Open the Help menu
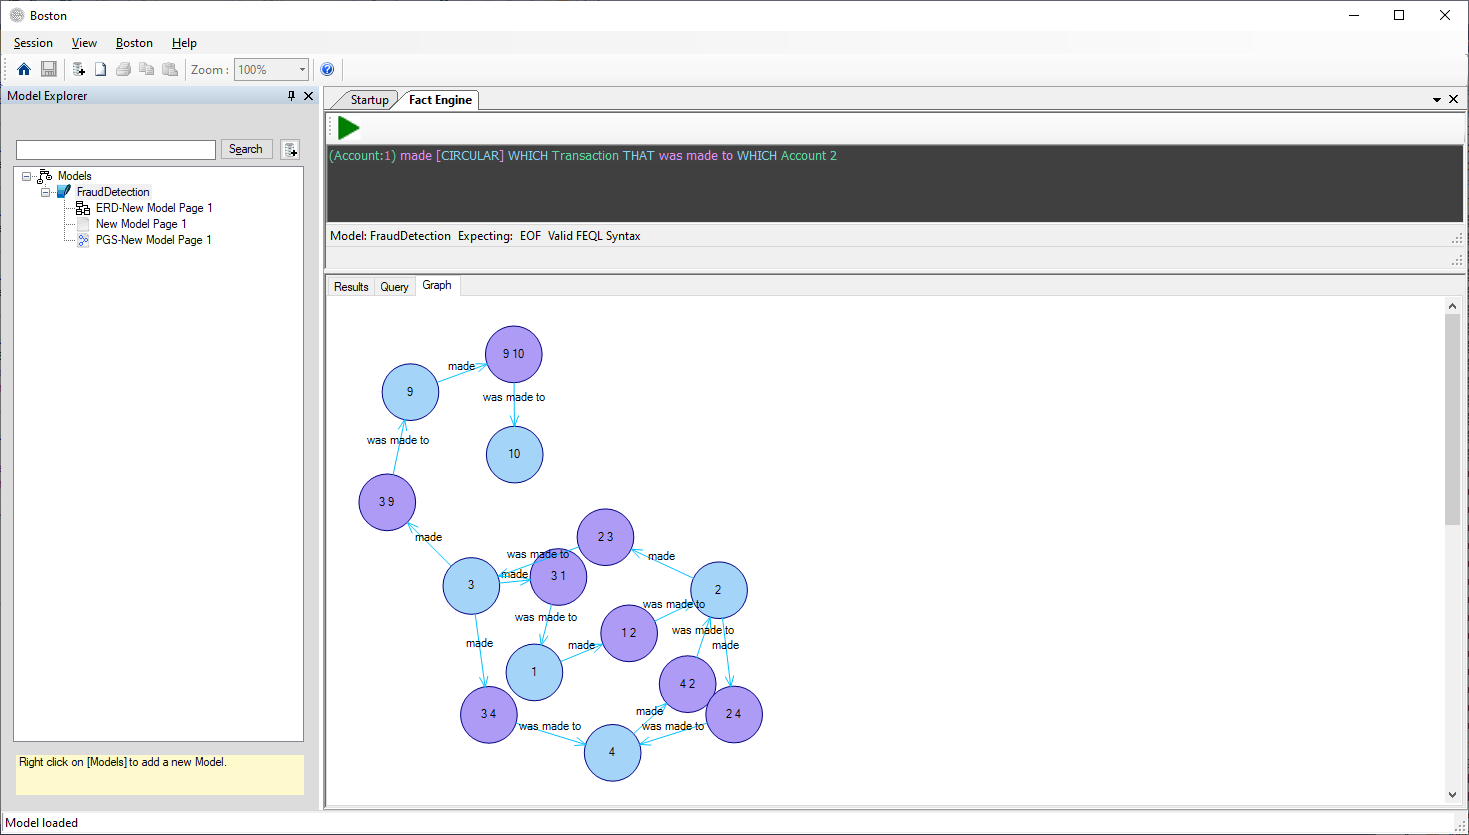The width and height of the screenshot is (1469, 835). (184, 43)
